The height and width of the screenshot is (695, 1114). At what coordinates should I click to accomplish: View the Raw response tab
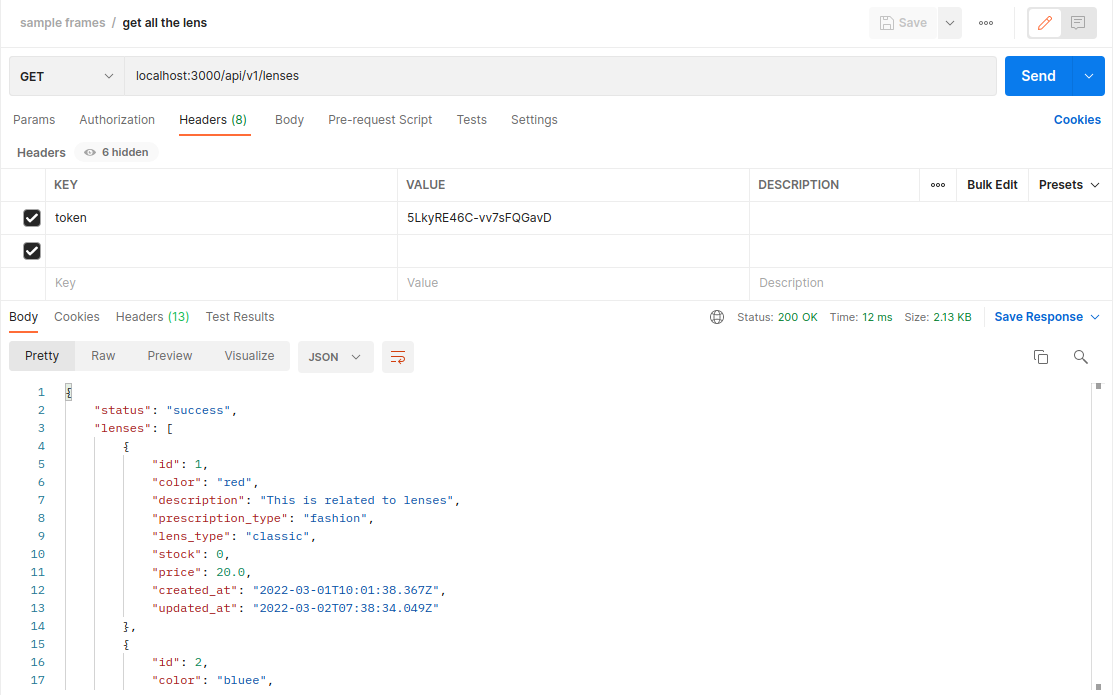click(102, 356)
